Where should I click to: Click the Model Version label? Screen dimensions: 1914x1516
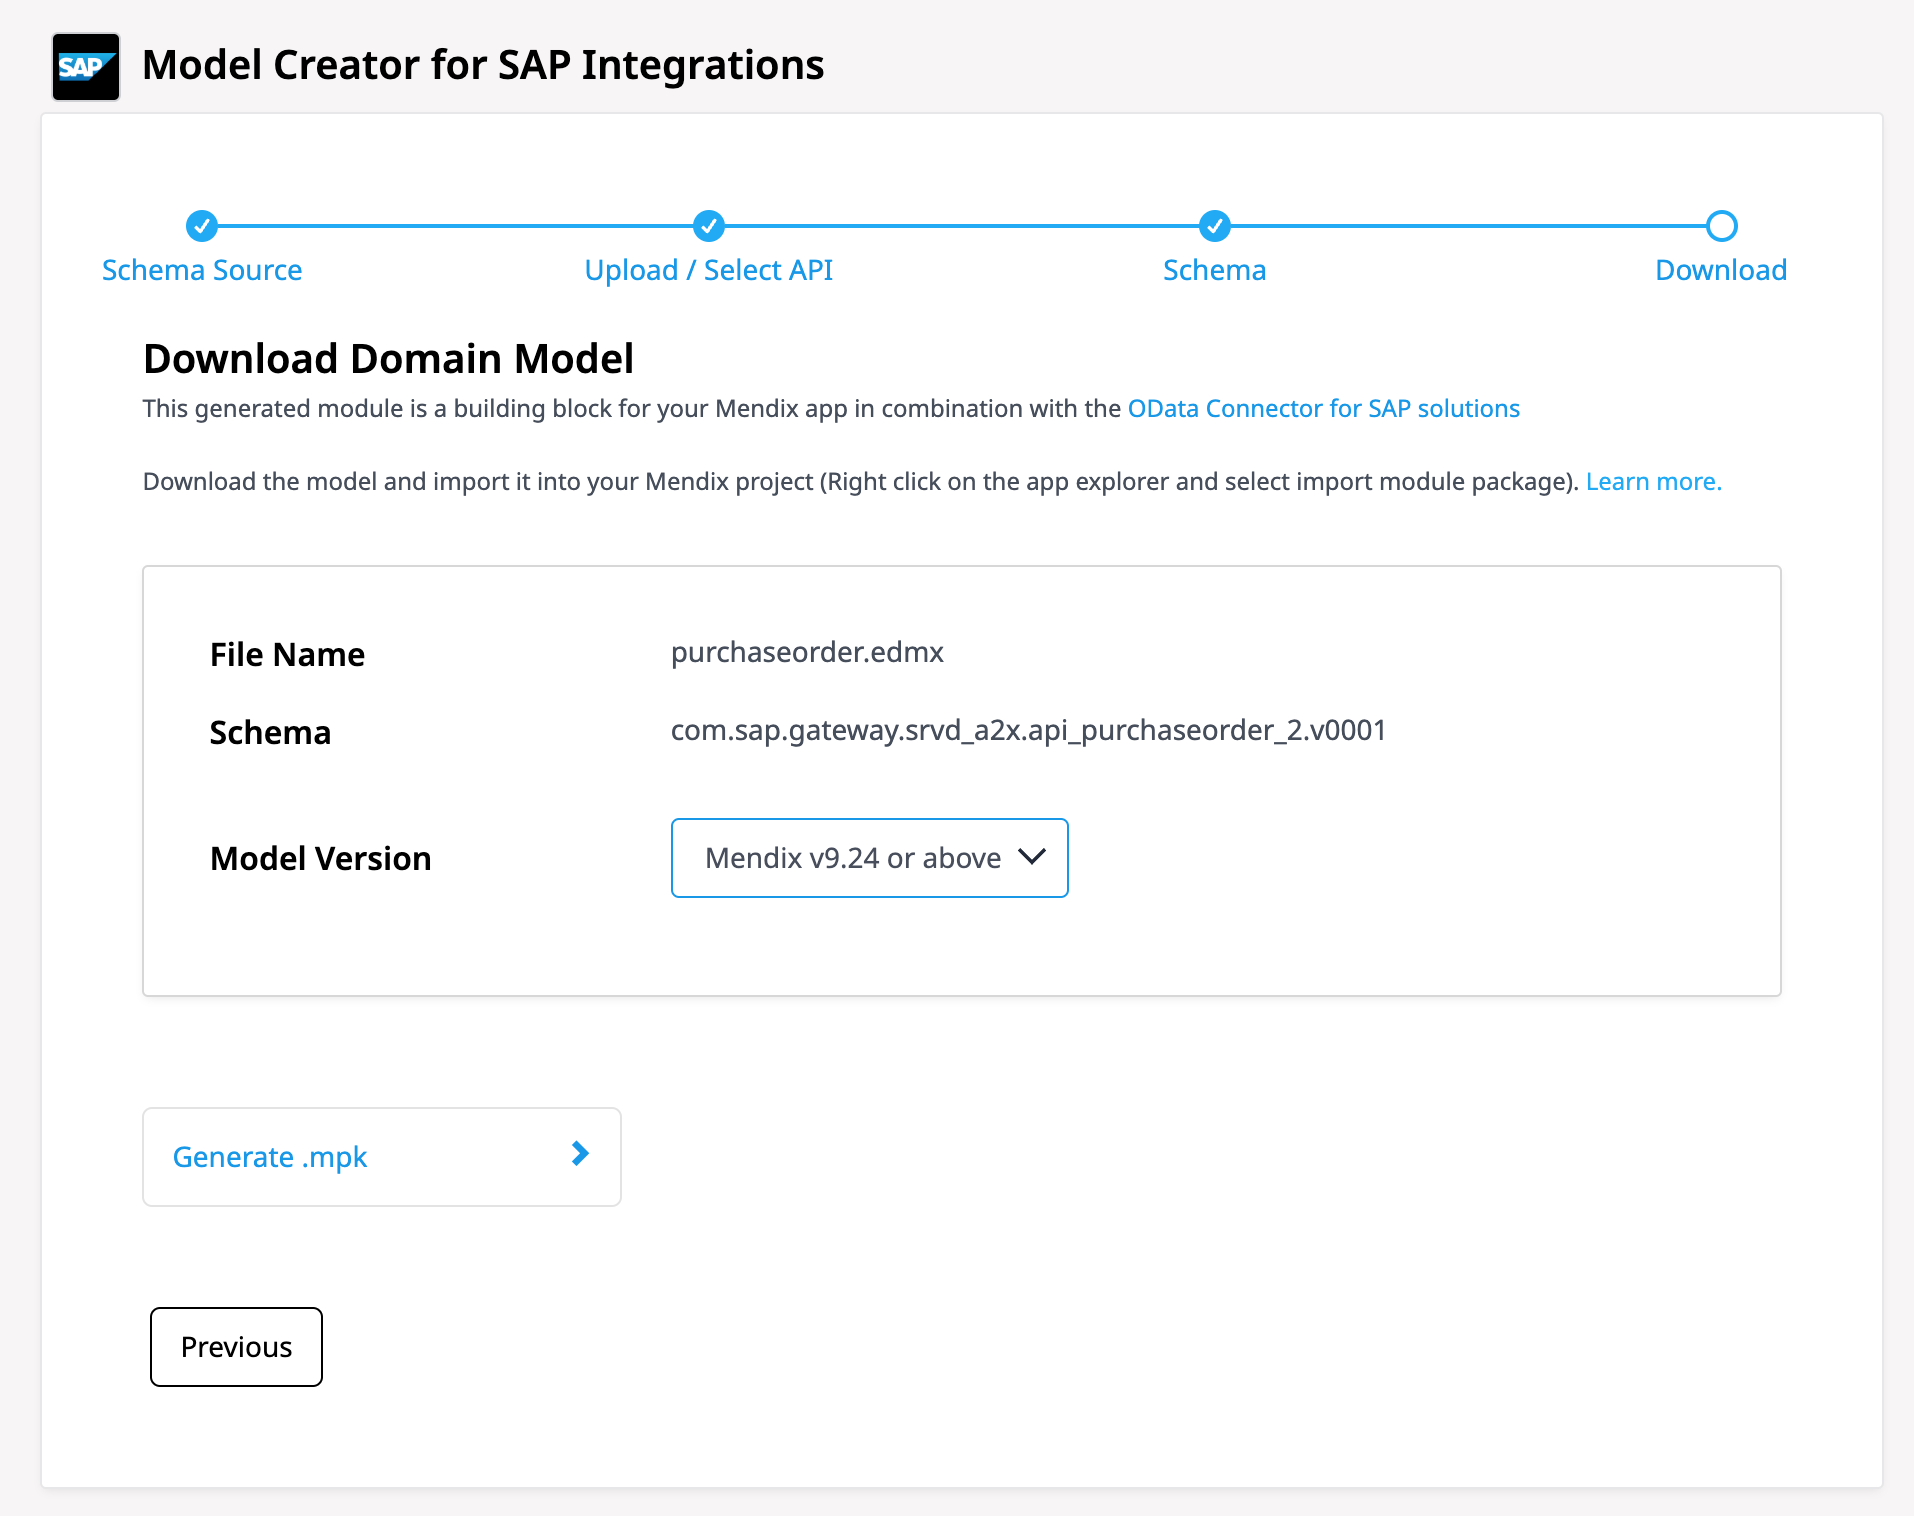[320, 858]
